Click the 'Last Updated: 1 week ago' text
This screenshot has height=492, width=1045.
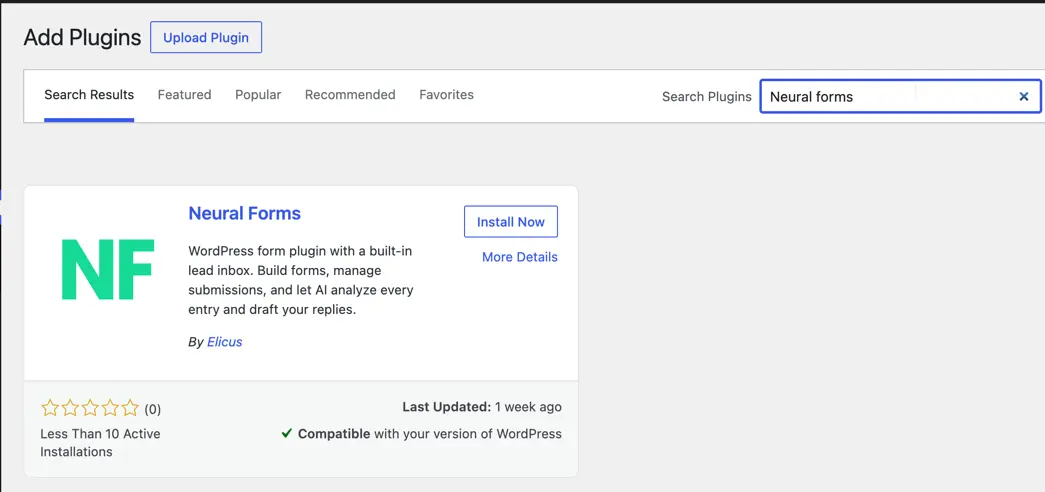point(482,407)
